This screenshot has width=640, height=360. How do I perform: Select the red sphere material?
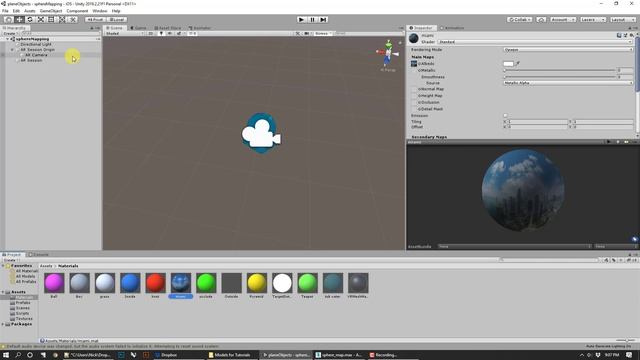pos(155,285)
